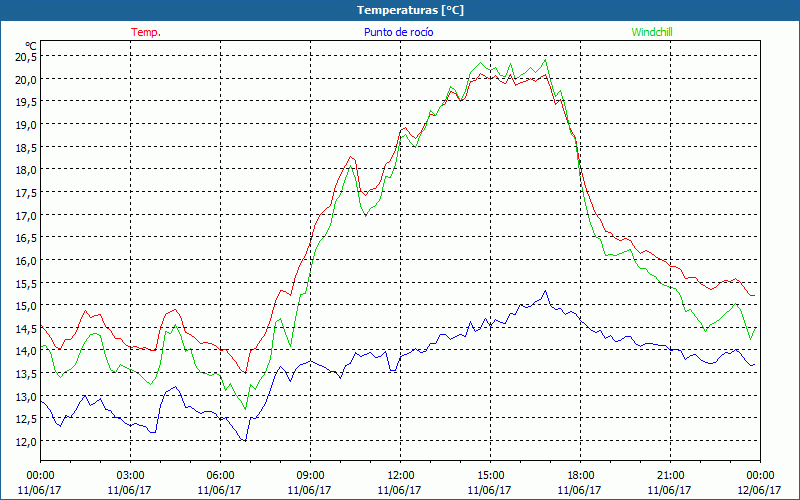Select the red 'Temp.' legend label
Image resolution: width=800 pixels, height=500 pixels.
146,32
